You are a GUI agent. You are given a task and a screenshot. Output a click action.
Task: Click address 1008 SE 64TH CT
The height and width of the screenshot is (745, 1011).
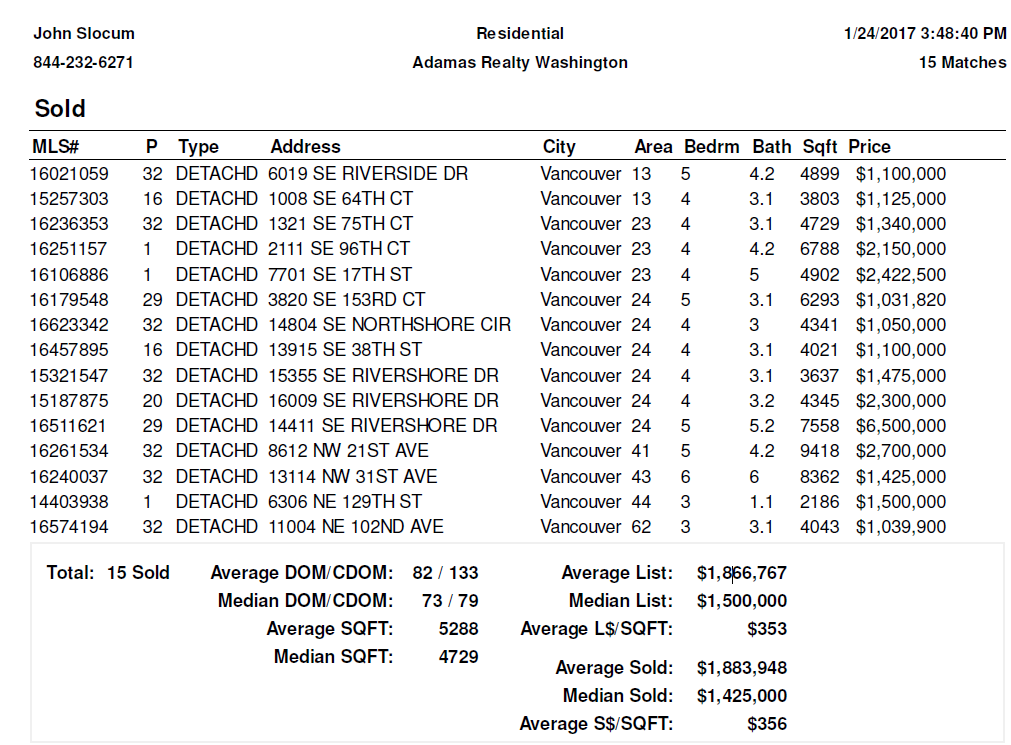340,199
